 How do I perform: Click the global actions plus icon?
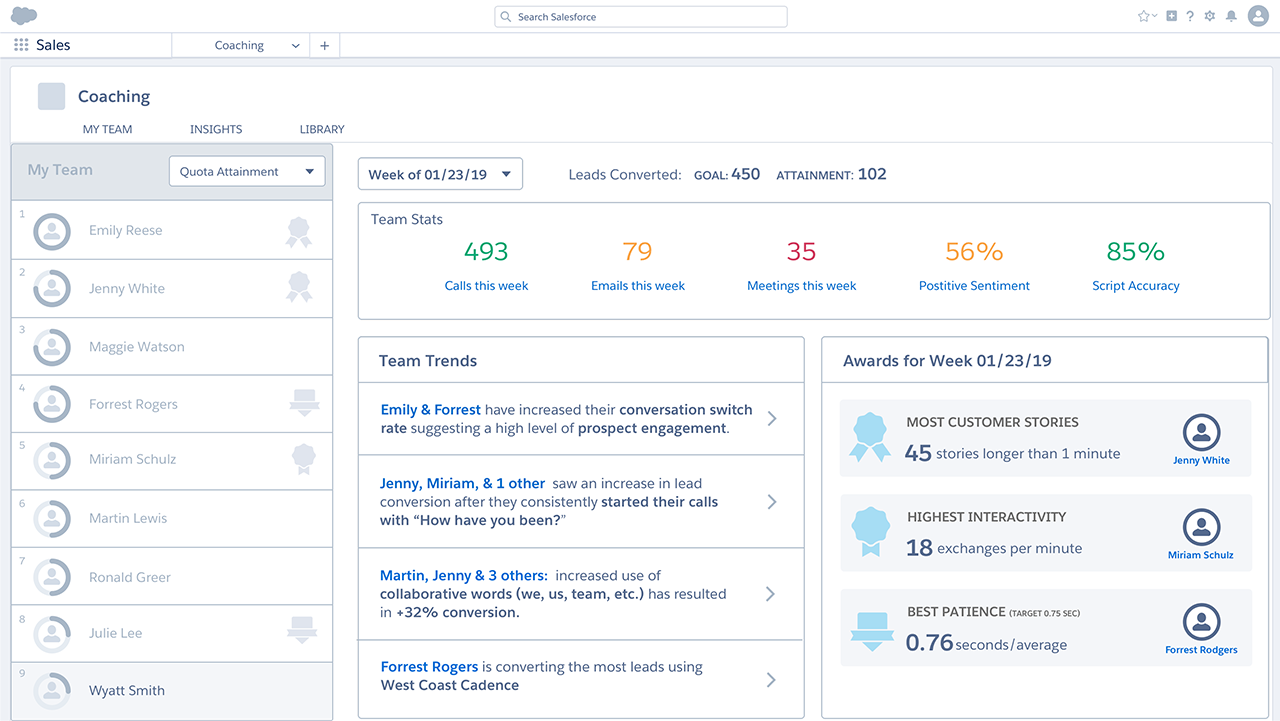1171,16
